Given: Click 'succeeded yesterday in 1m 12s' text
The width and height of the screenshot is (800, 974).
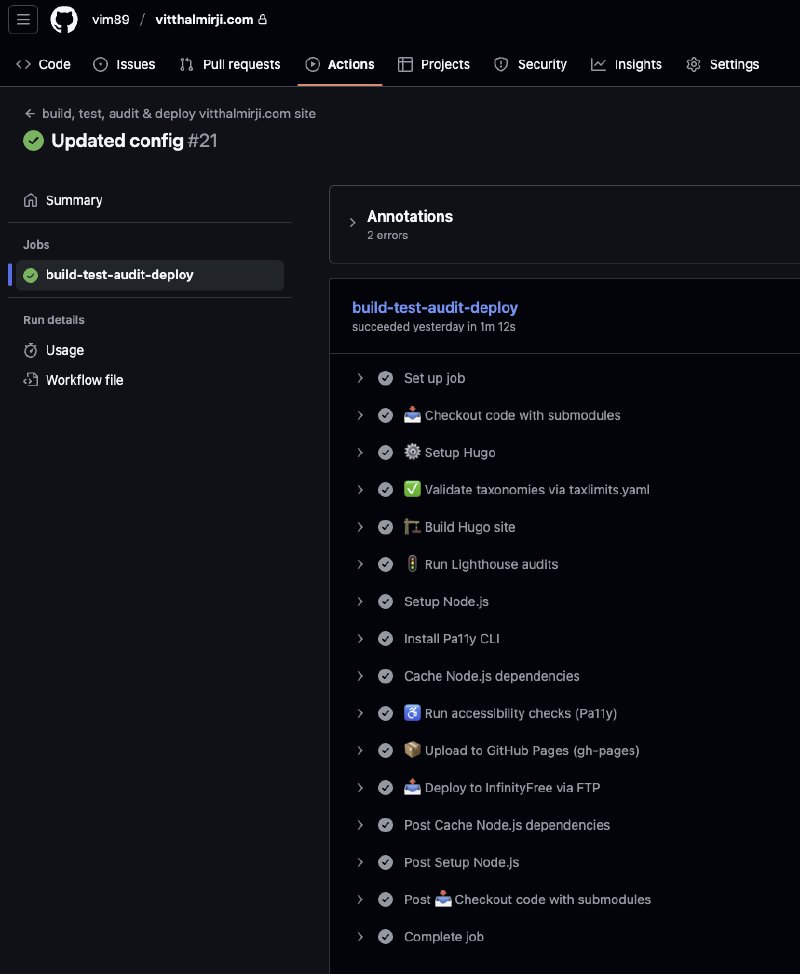Looking at the screenshot, I should click(434, 327).
